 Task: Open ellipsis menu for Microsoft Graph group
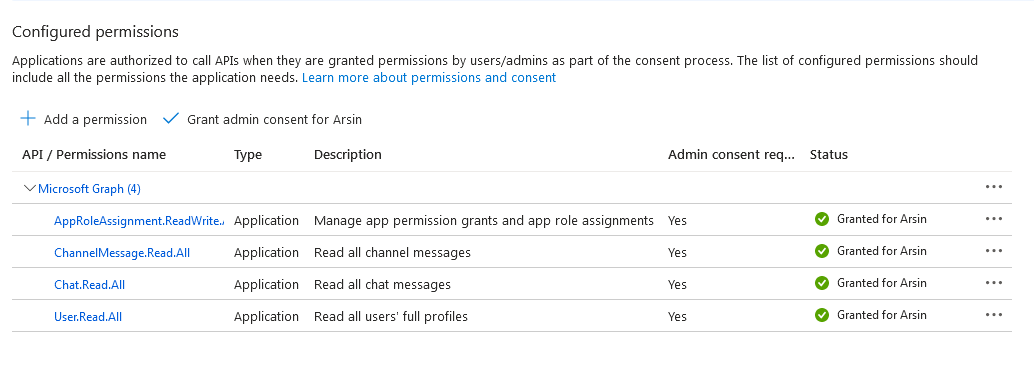[994, 187]
